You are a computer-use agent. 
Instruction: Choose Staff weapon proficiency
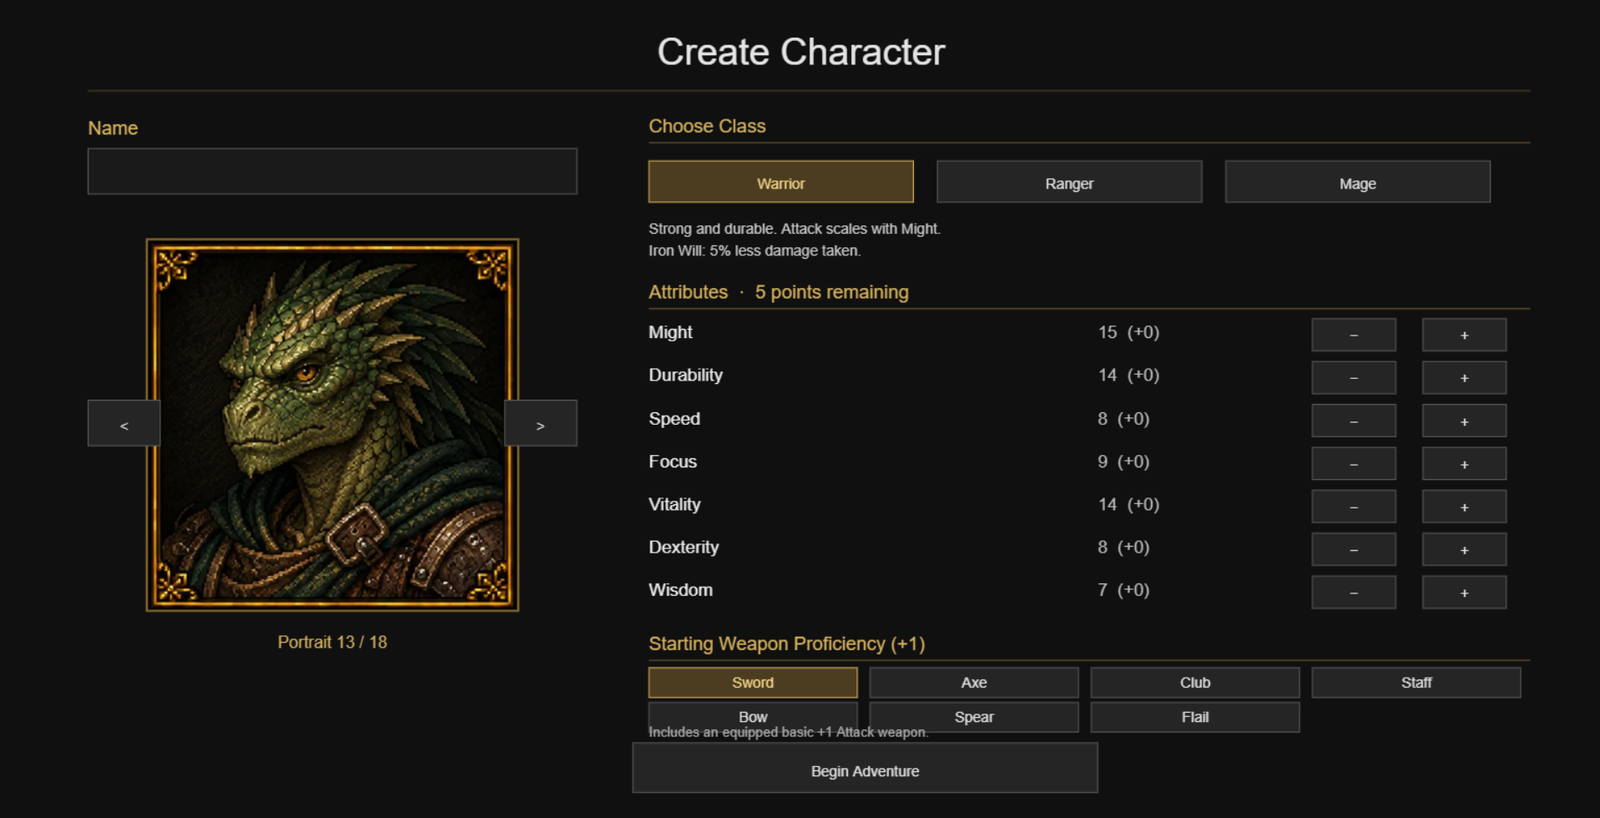click(x=1416, y=682)
